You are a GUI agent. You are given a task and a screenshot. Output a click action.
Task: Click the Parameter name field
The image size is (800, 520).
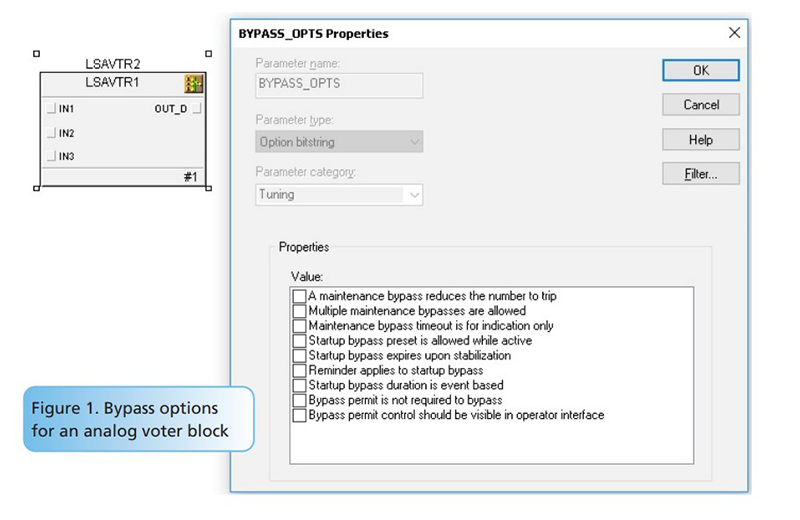[x=339, y=84]
